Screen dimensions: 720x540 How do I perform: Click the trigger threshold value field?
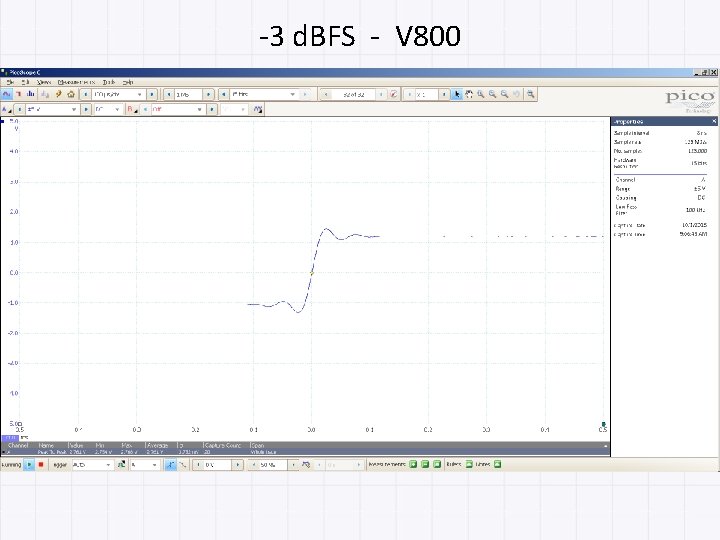pos(218,465)
